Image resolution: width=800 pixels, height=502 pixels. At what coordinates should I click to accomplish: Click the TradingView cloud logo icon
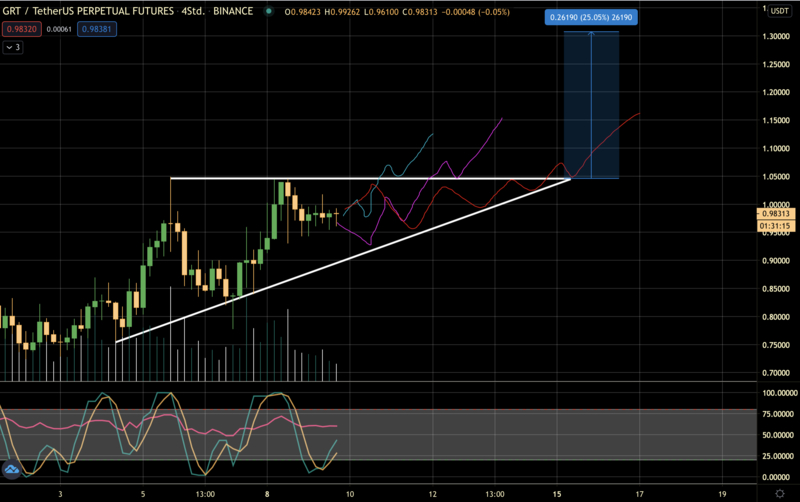pos(11,469)
